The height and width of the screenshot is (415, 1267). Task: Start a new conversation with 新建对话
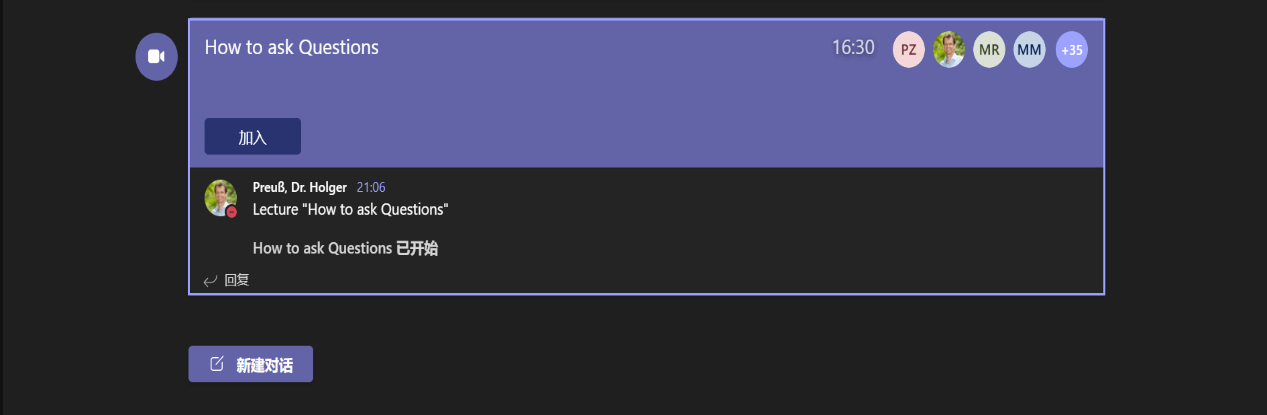click(x=251, y=365)
